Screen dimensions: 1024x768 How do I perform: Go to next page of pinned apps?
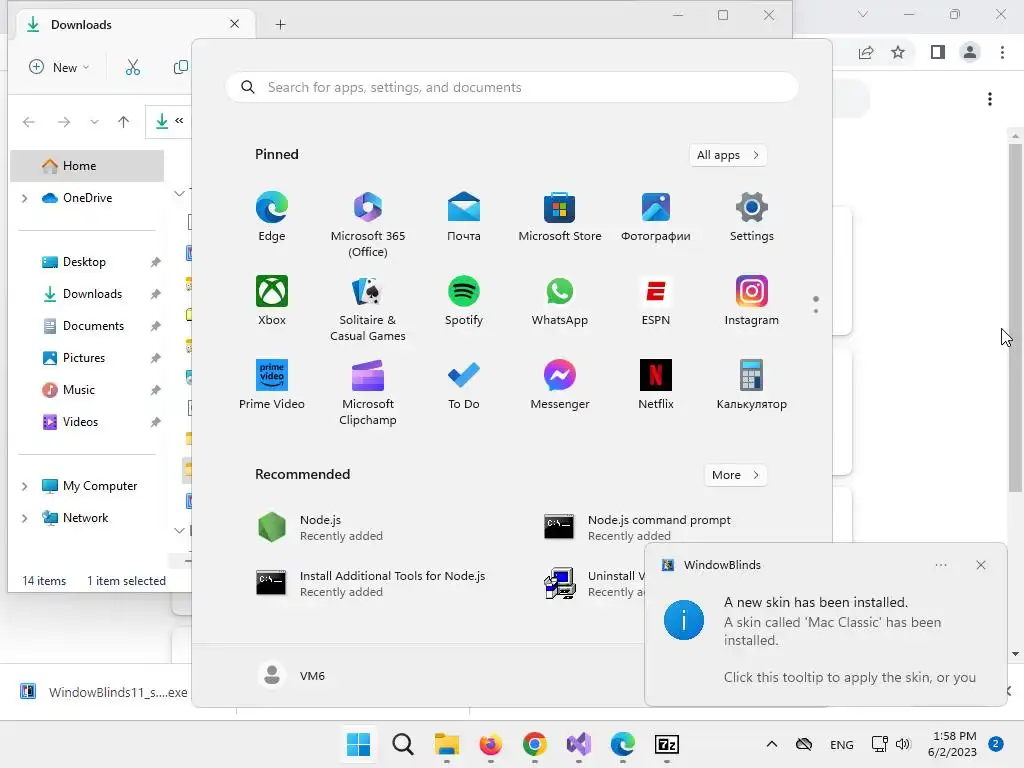point(816,310)
